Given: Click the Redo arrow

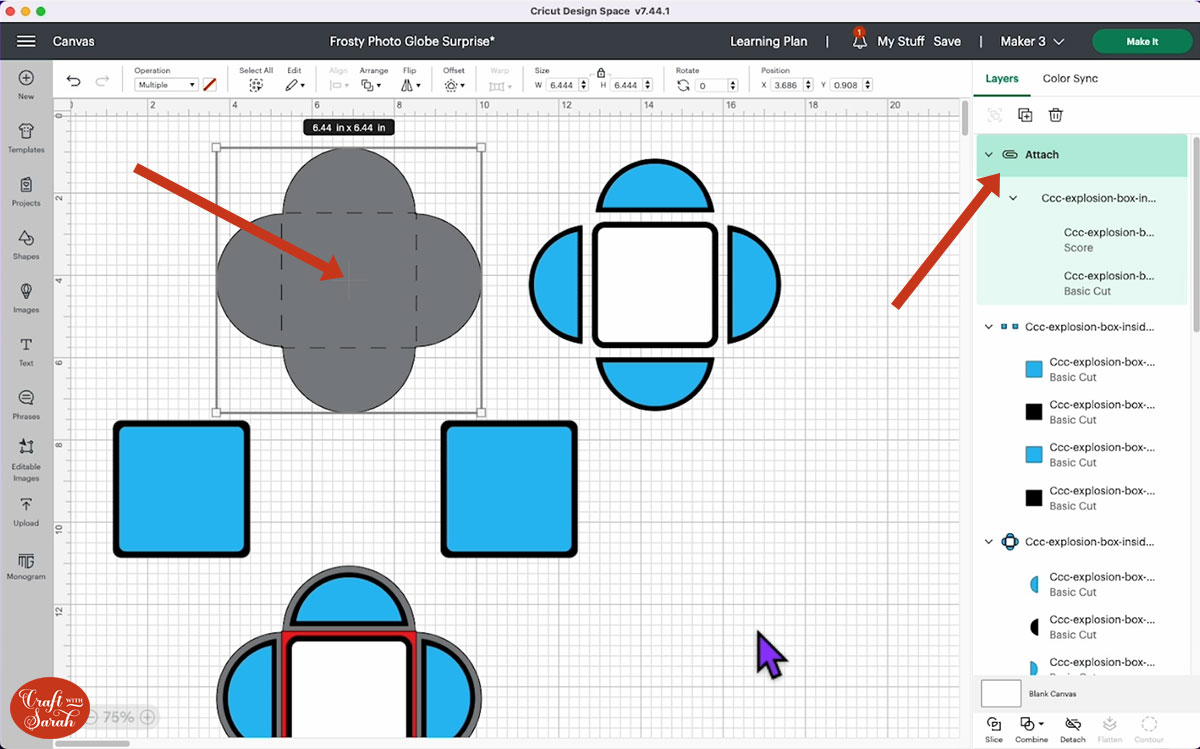Looking at the screenshot, I should click(x=102, y=81).
